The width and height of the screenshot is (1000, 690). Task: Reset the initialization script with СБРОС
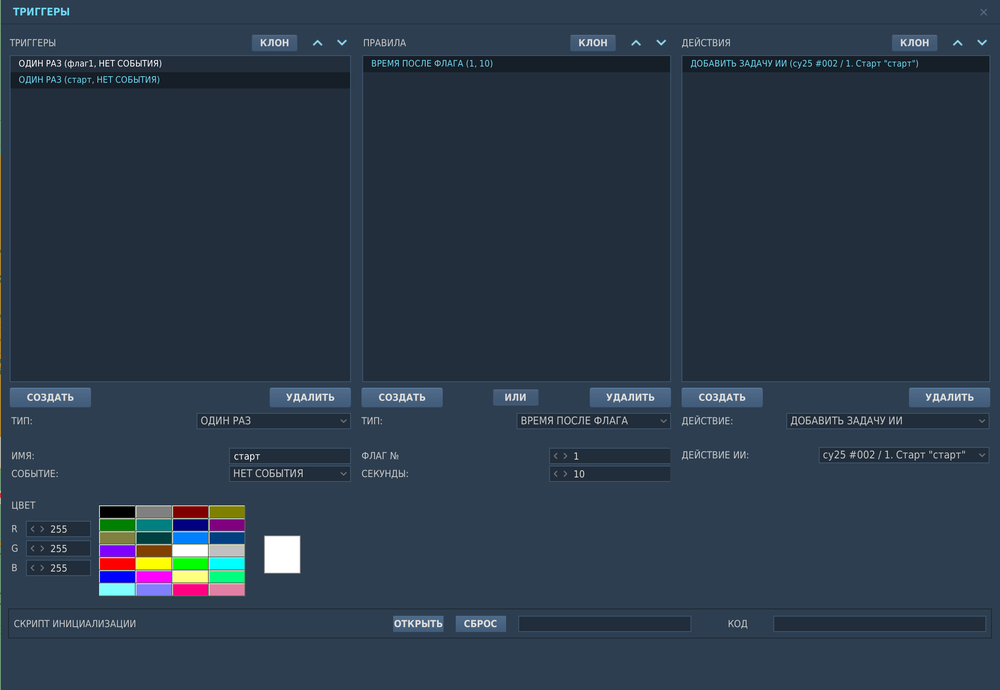click(480, 624)
